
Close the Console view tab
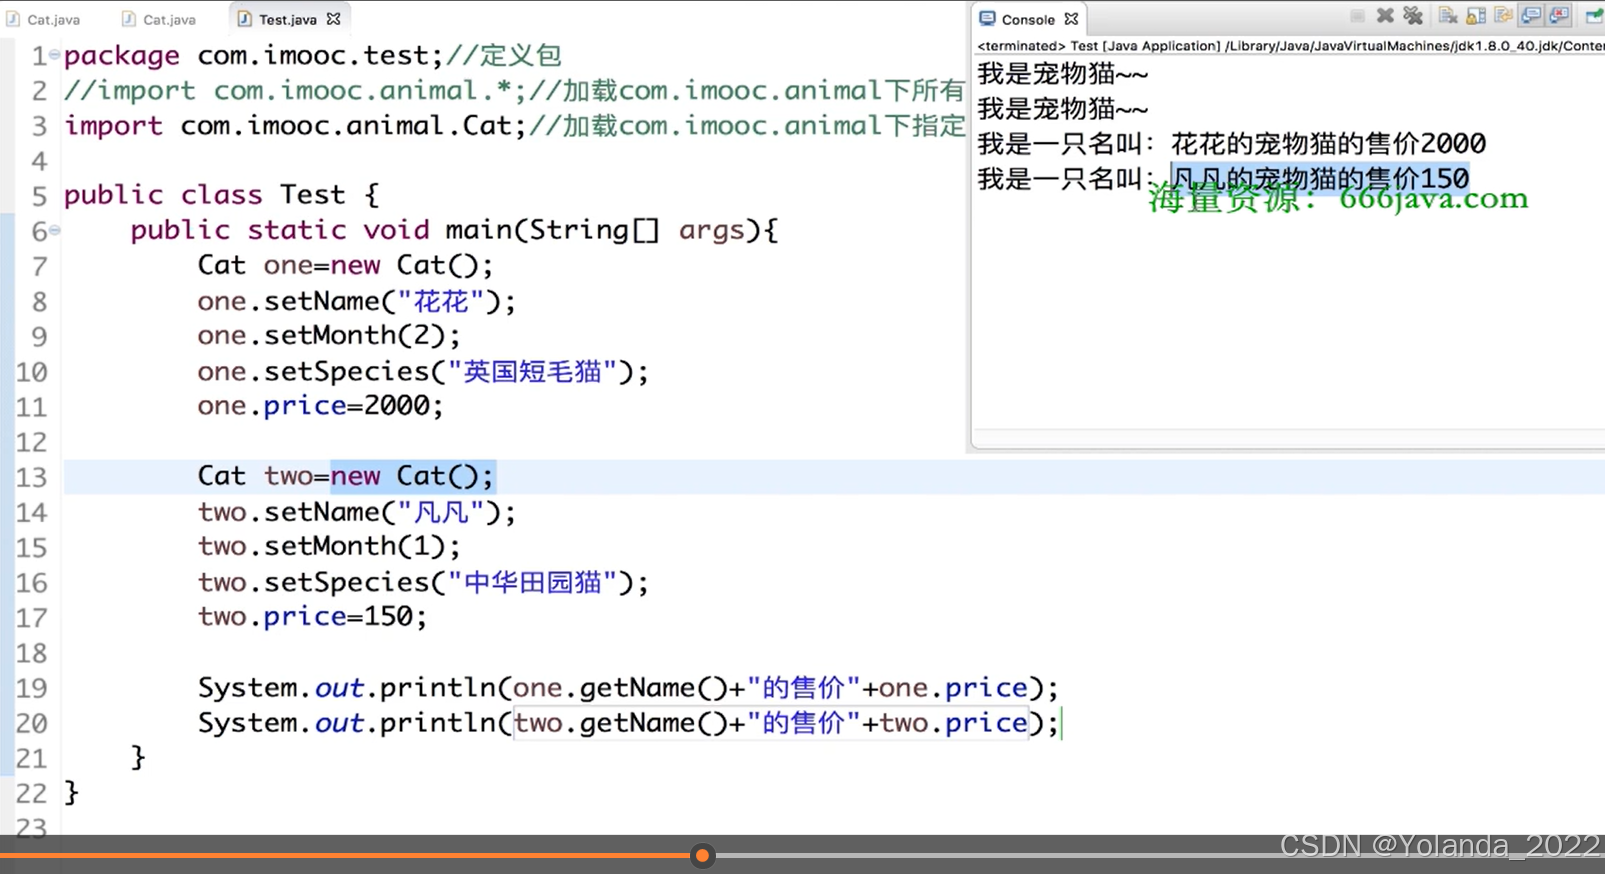[x=1071, y=19]
